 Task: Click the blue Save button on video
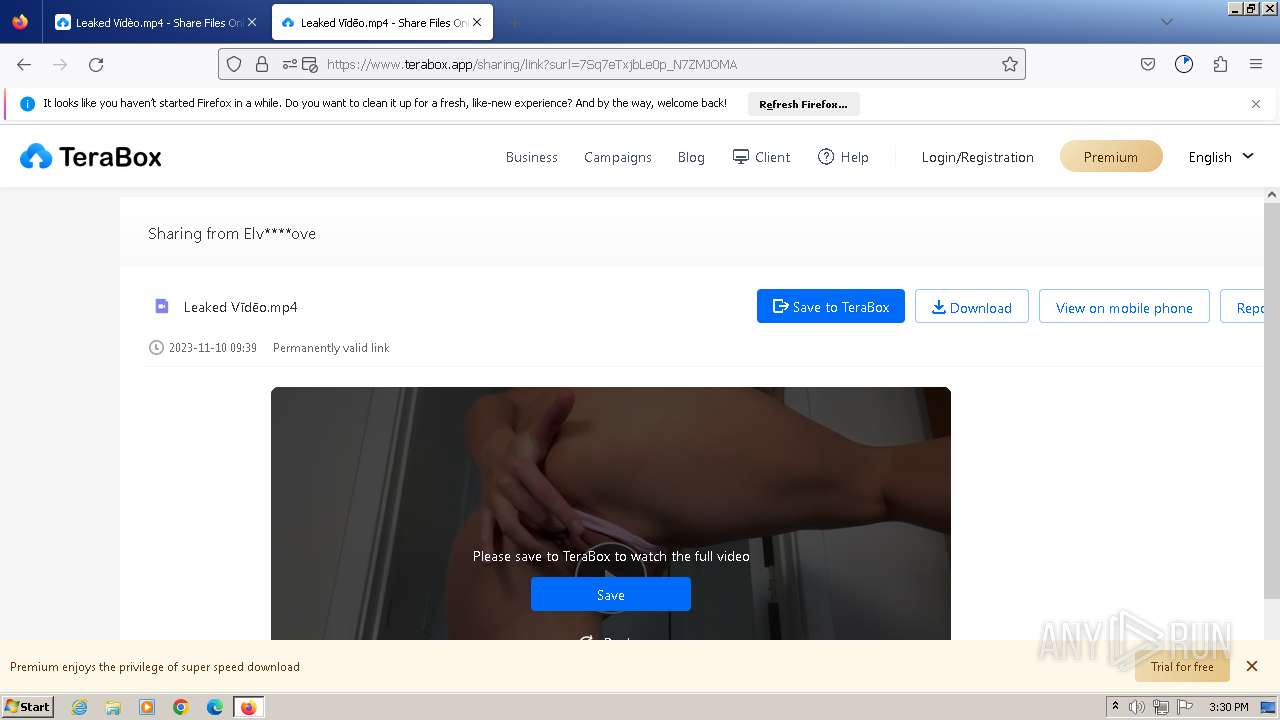pos(611,594)
